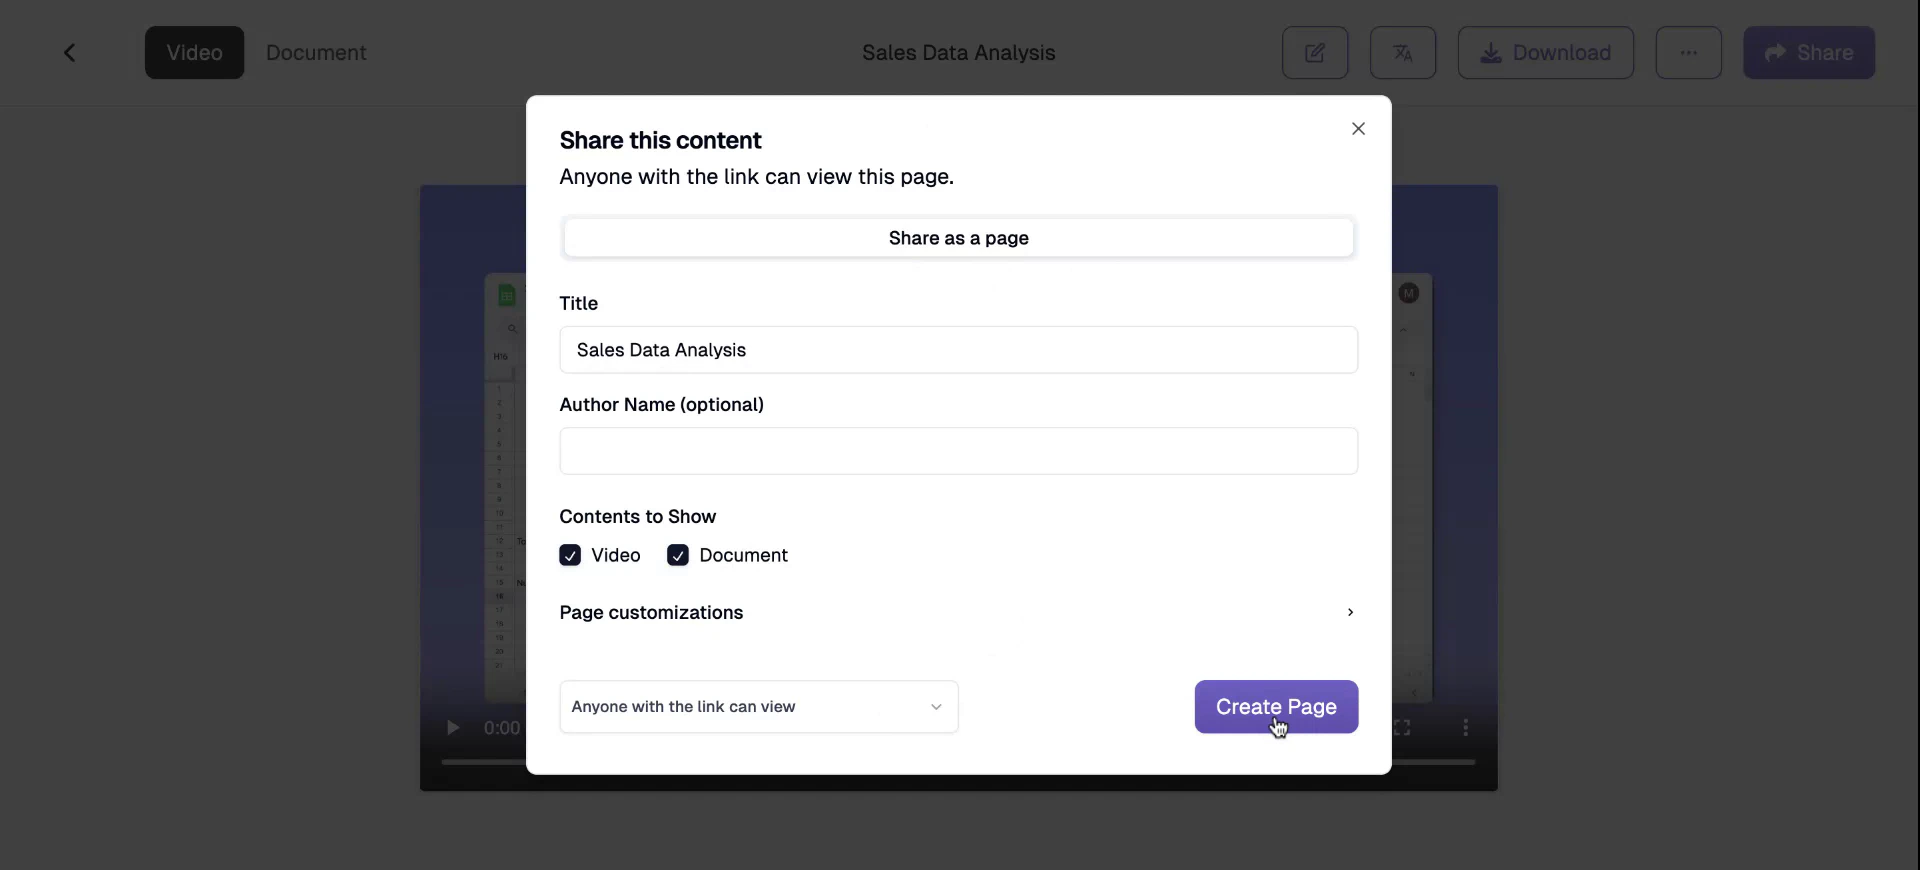Open the more options ellipsis menu
The height and width of the screenshot is (870, 1920).
pos(1689,52)
